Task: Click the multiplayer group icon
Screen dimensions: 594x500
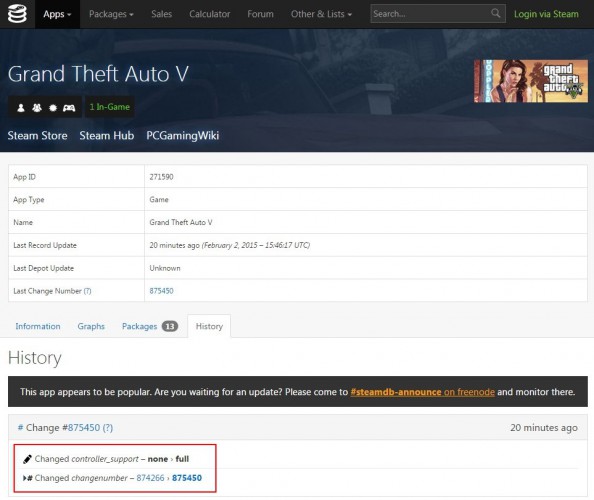Action: click(x=37, y=108)
